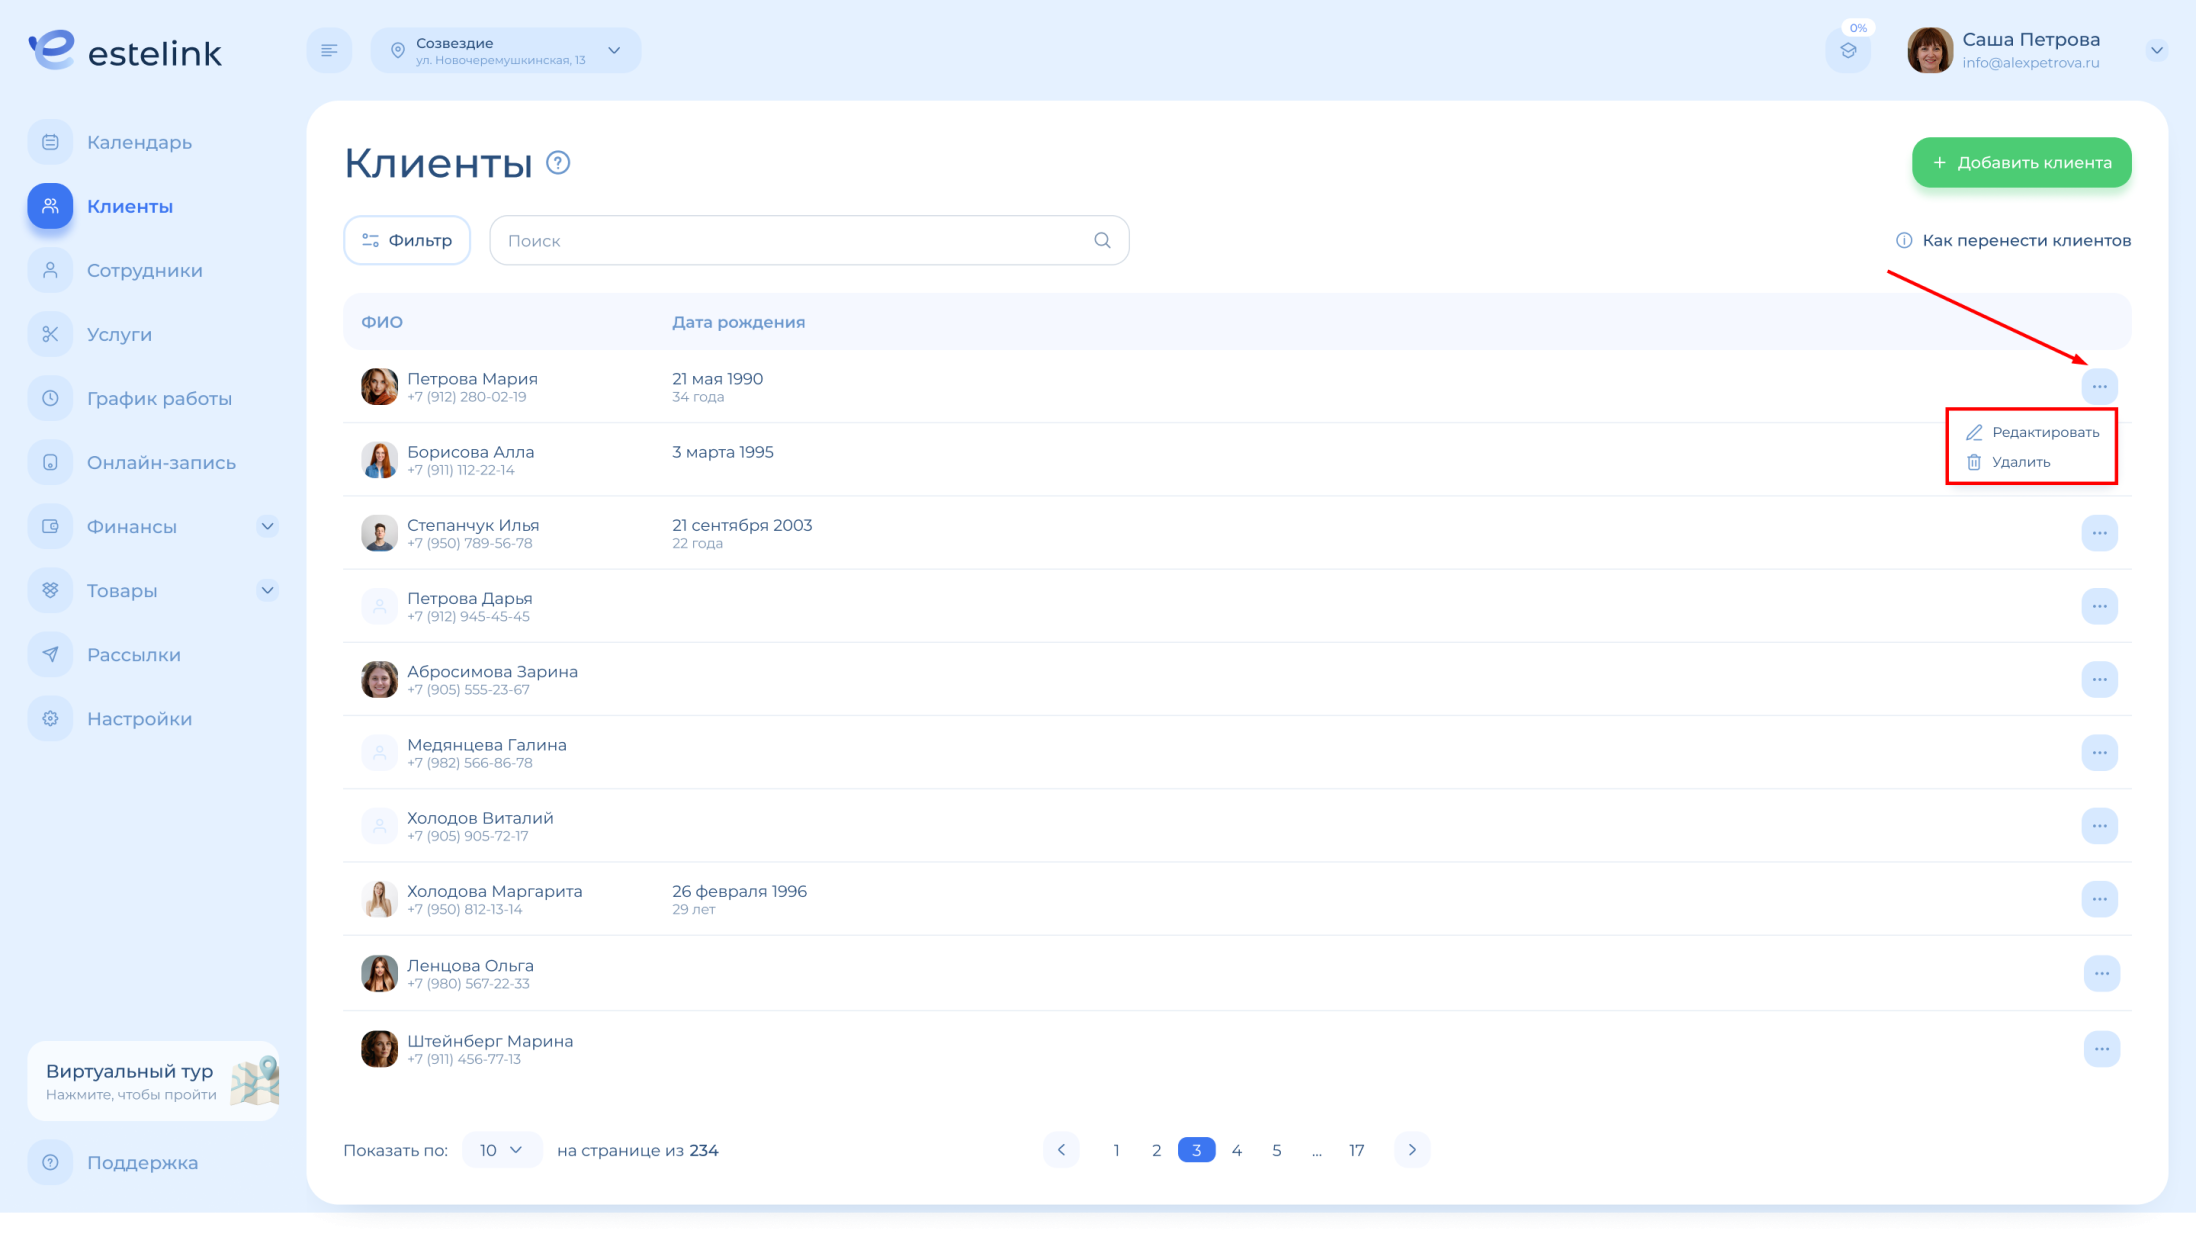Open Поддержка help icon
The height and width of the screenshot is (1237, 2196).
pos(50,1162)
